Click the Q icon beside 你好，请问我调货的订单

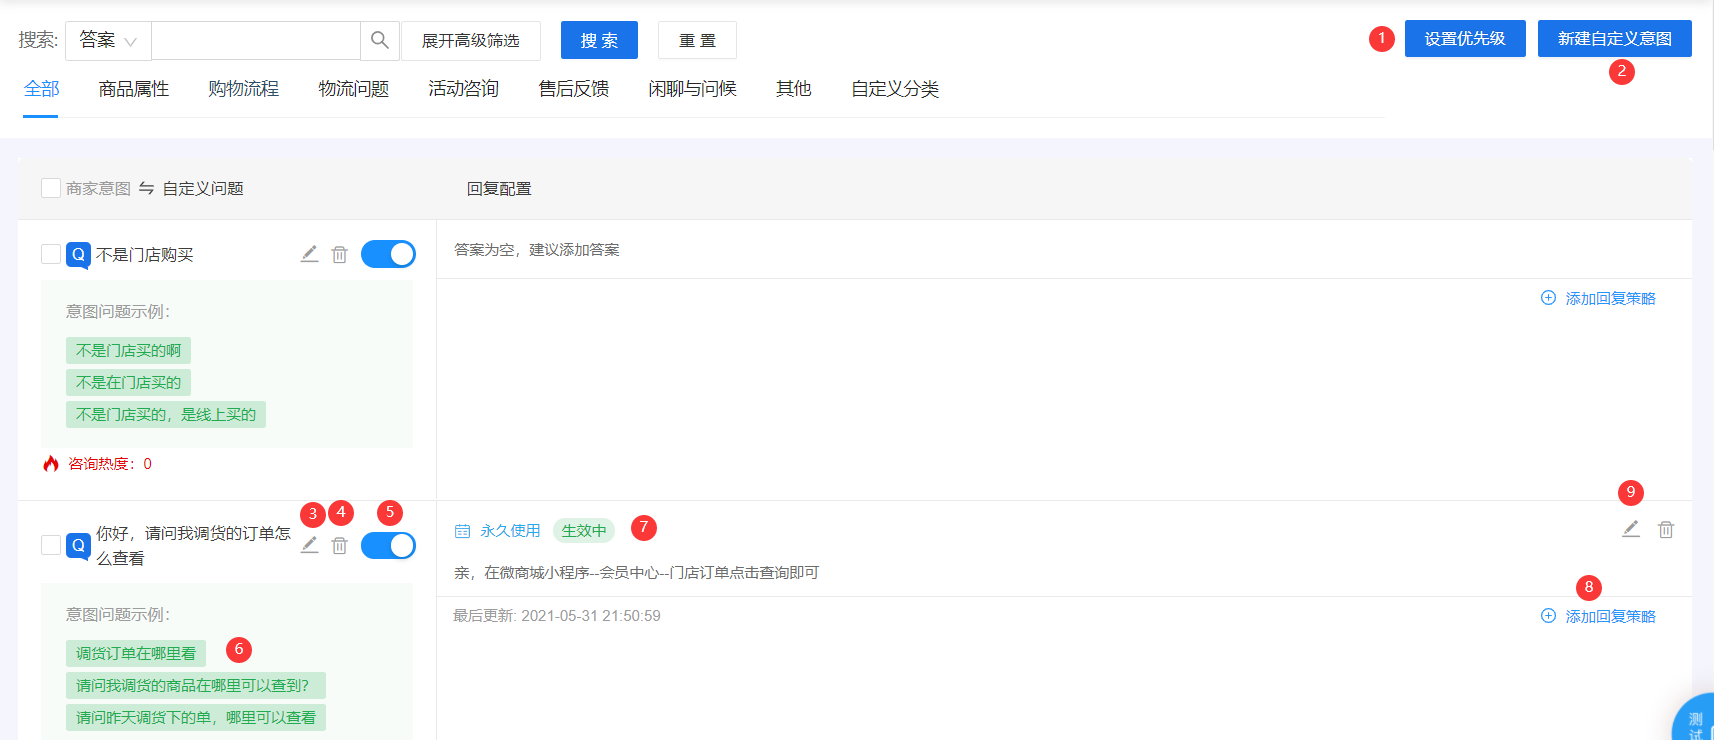78,545
